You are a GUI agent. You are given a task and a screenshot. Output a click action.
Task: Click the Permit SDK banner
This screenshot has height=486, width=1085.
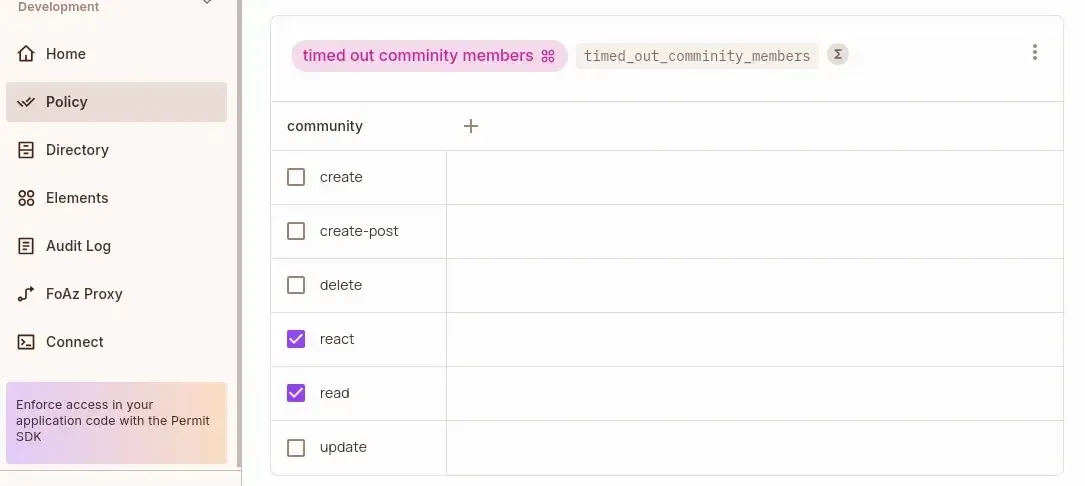coord(116,422)
